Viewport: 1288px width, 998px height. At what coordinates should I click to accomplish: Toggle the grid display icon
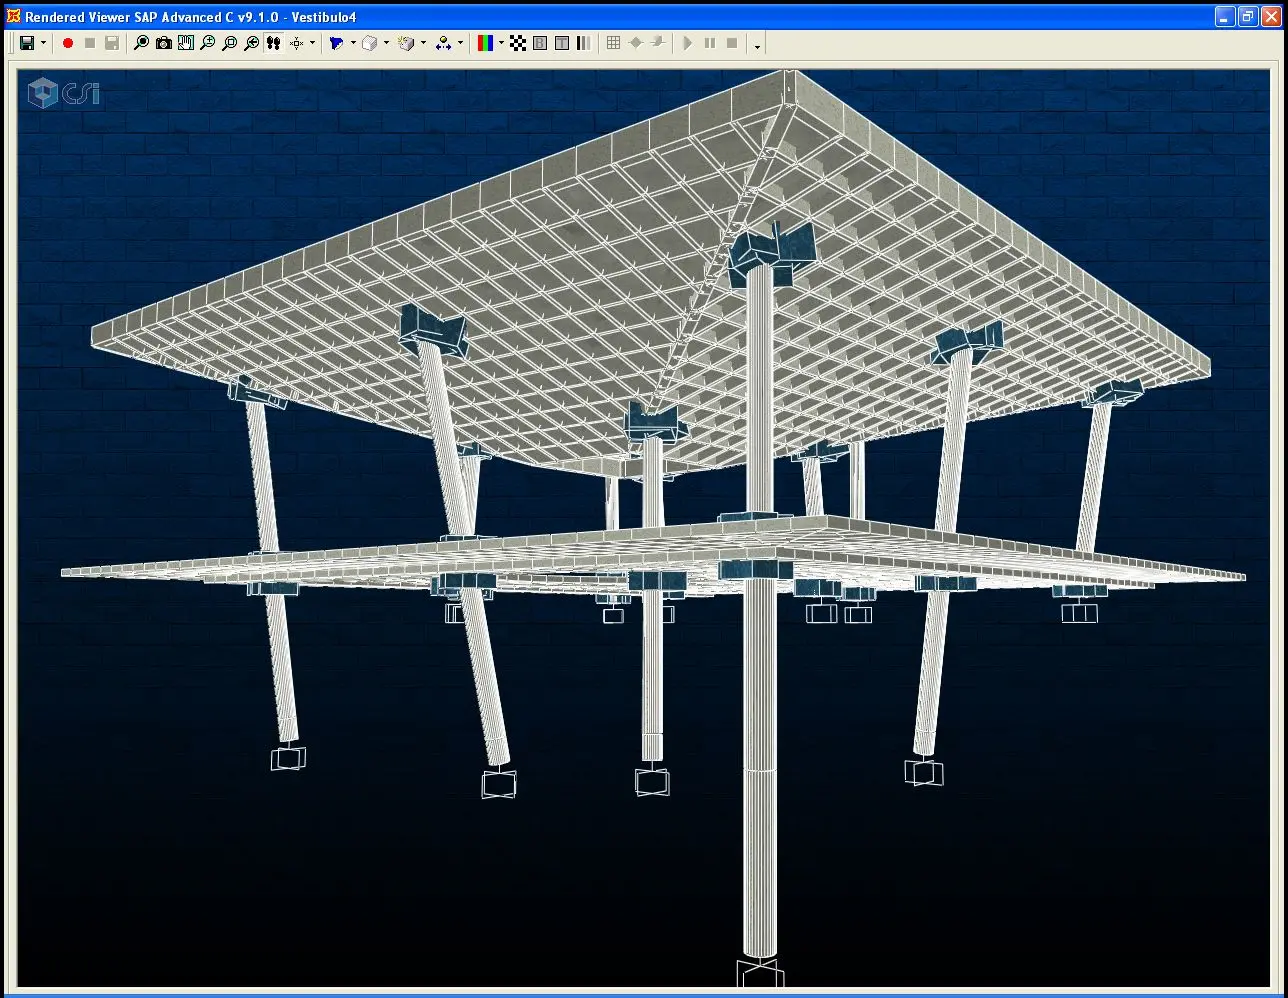614,43
